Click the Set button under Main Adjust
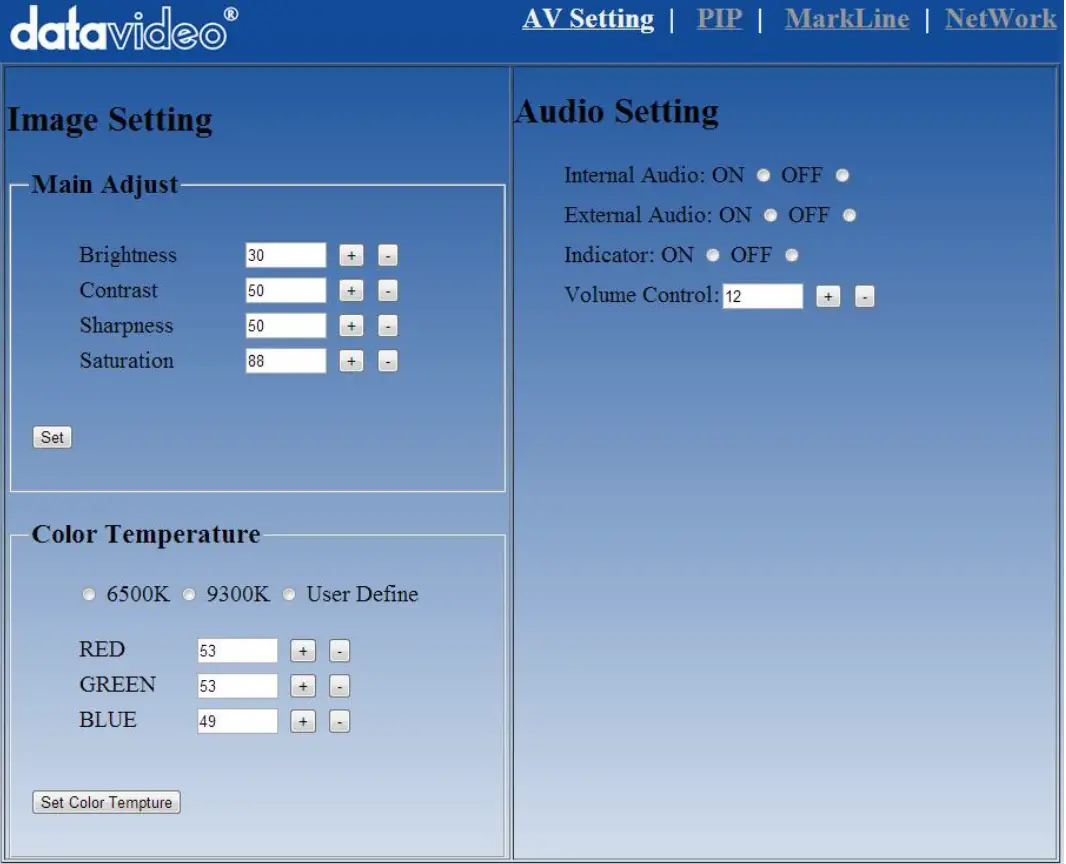Image resolution: width=1066 pixels, height=864 pixels. coord(52,438)
